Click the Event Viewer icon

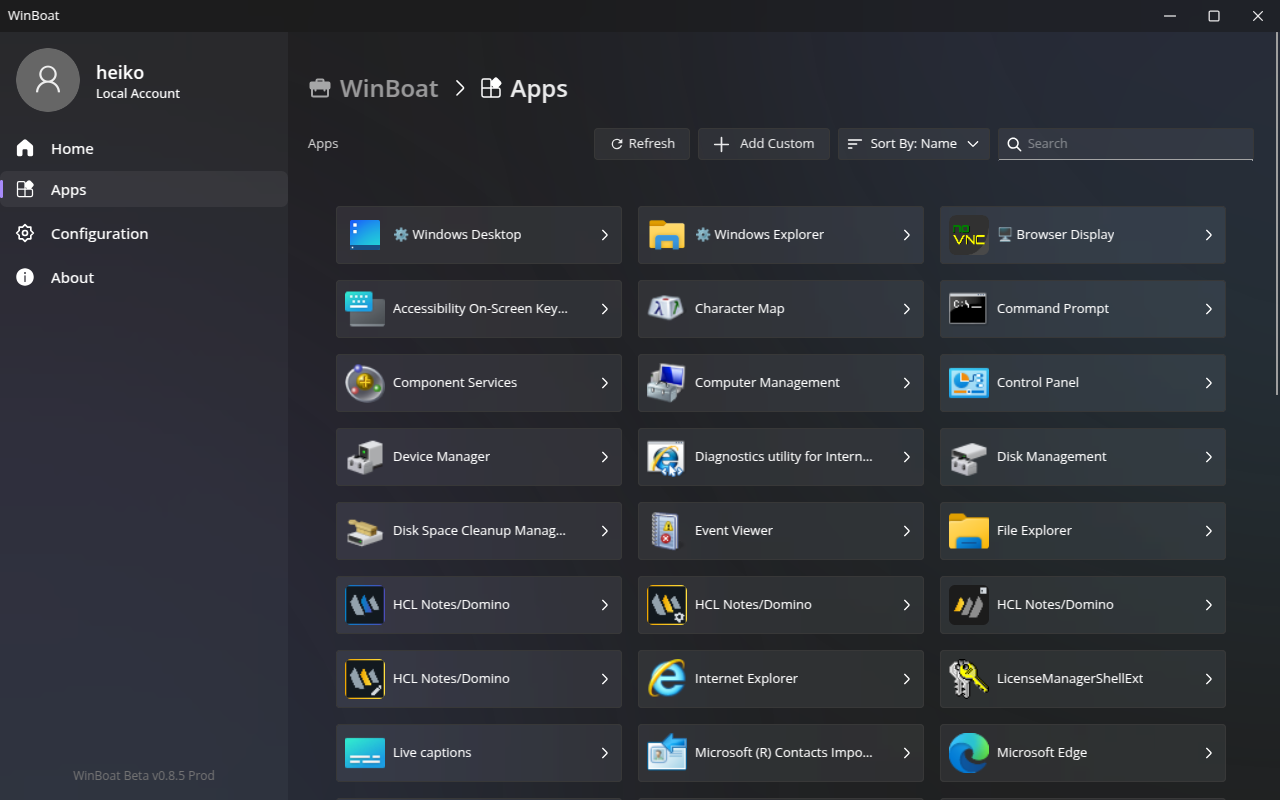click(666, 531)
